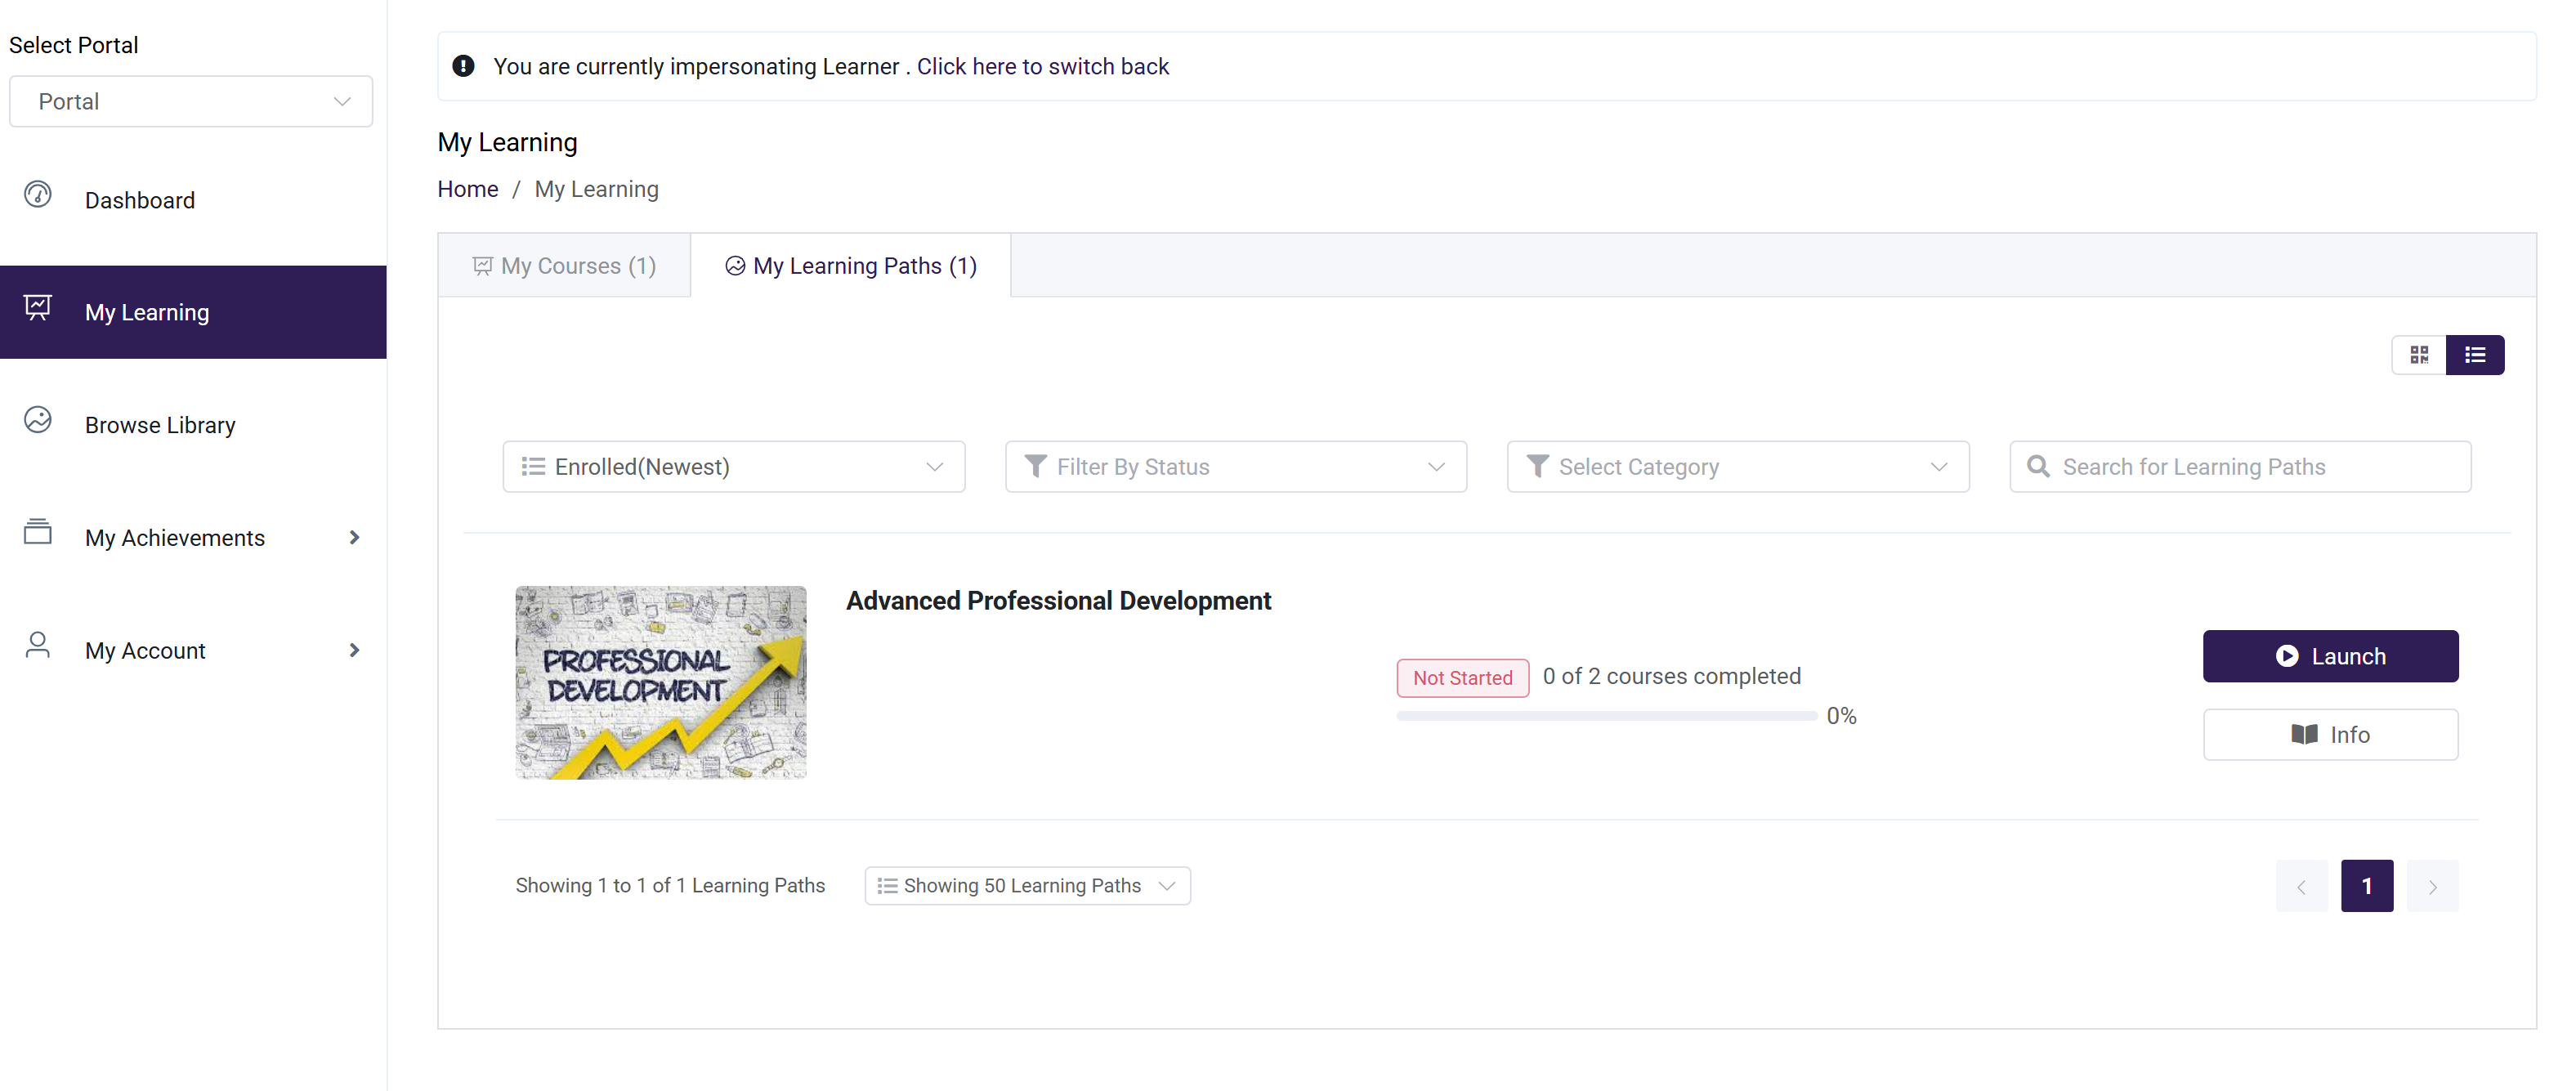This screenshot has height=1091, width=2576.
Task: Click the My Account person icon
Action: [38, 645]
